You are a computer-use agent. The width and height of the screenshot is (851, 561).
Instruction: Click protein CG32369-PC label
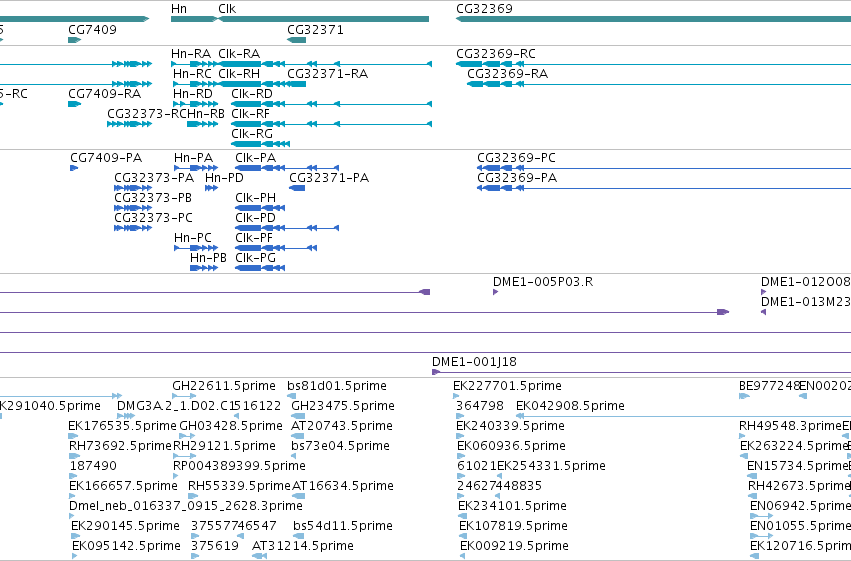coord(516,158)
